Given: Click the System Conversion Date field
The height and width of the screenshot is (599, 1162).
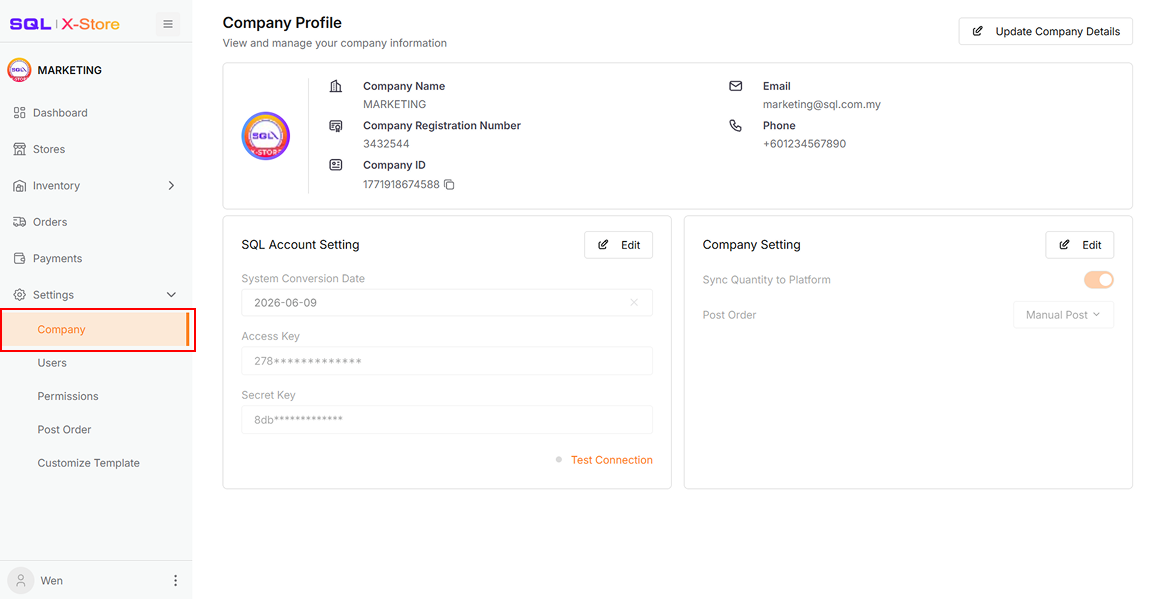Looking at the screenshot, I should coord(447,302).
